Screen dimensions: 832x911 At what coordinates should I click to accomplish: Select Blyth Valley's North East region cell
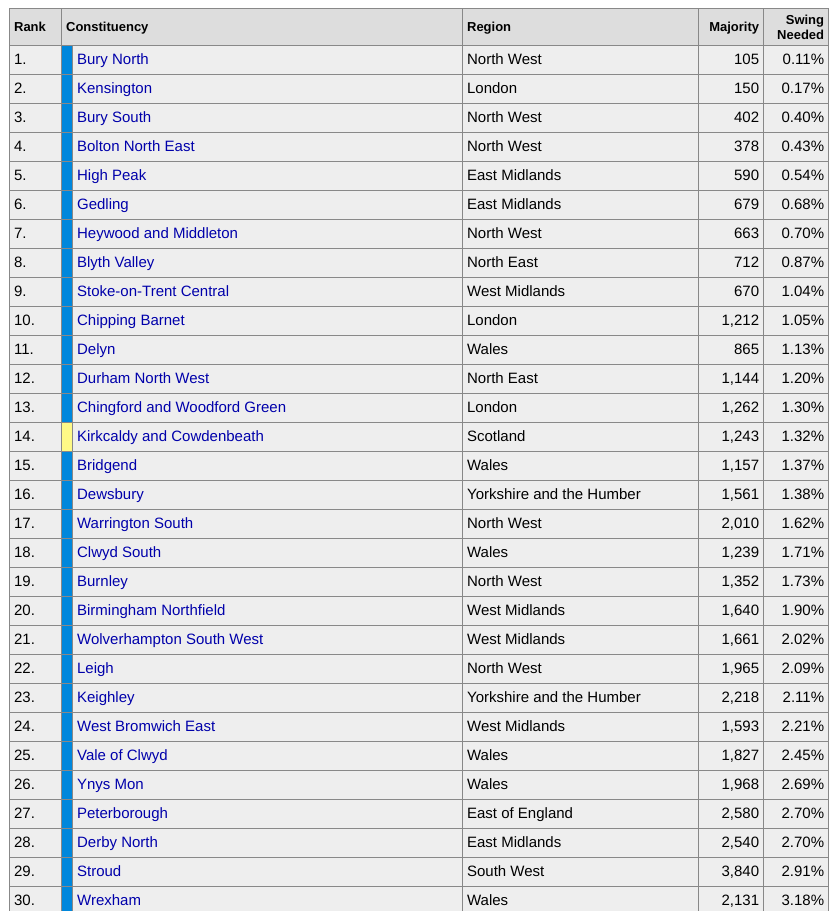pos(580,263)
